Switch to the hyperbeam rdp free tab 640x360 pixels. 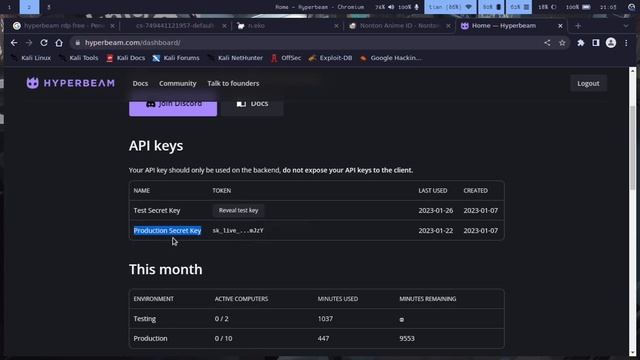(x=63, y=26)
